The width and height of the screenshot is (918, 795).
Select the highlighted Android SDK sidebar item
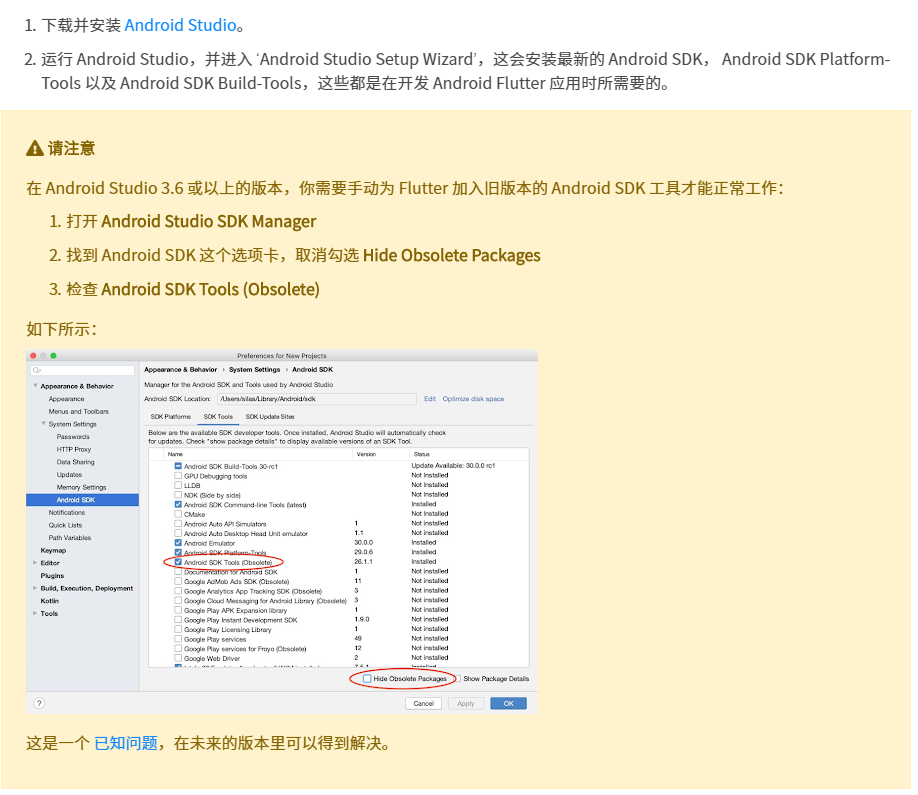(x=83, y=500)
